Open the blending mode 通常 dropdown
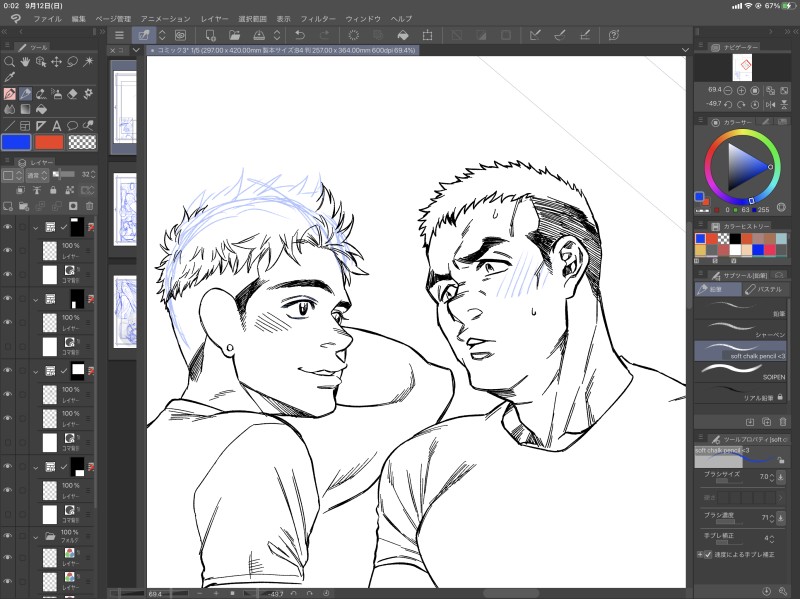The height and width of the screenshot is (599, 800). pos(37,175)
